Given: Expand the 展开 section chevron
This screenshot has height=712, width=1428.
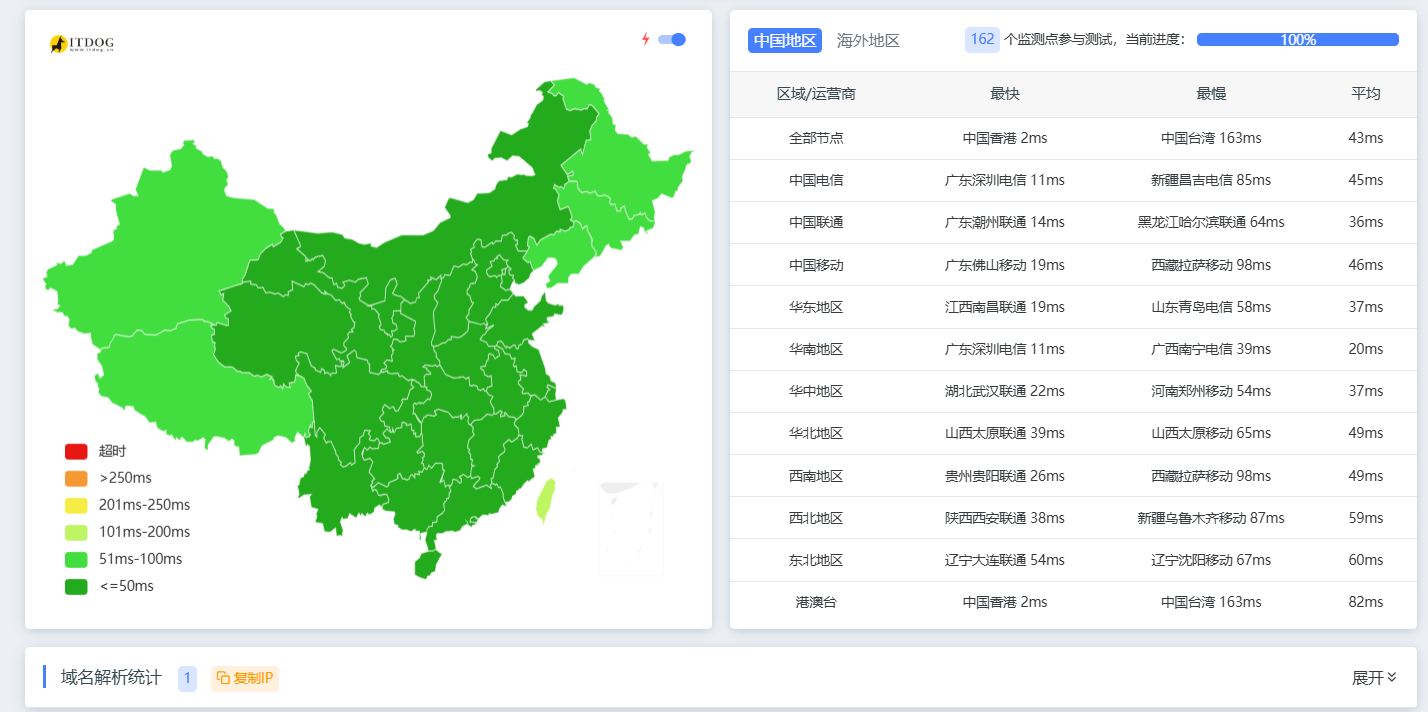Looking at the screenshot, I should pos(1392,677).
